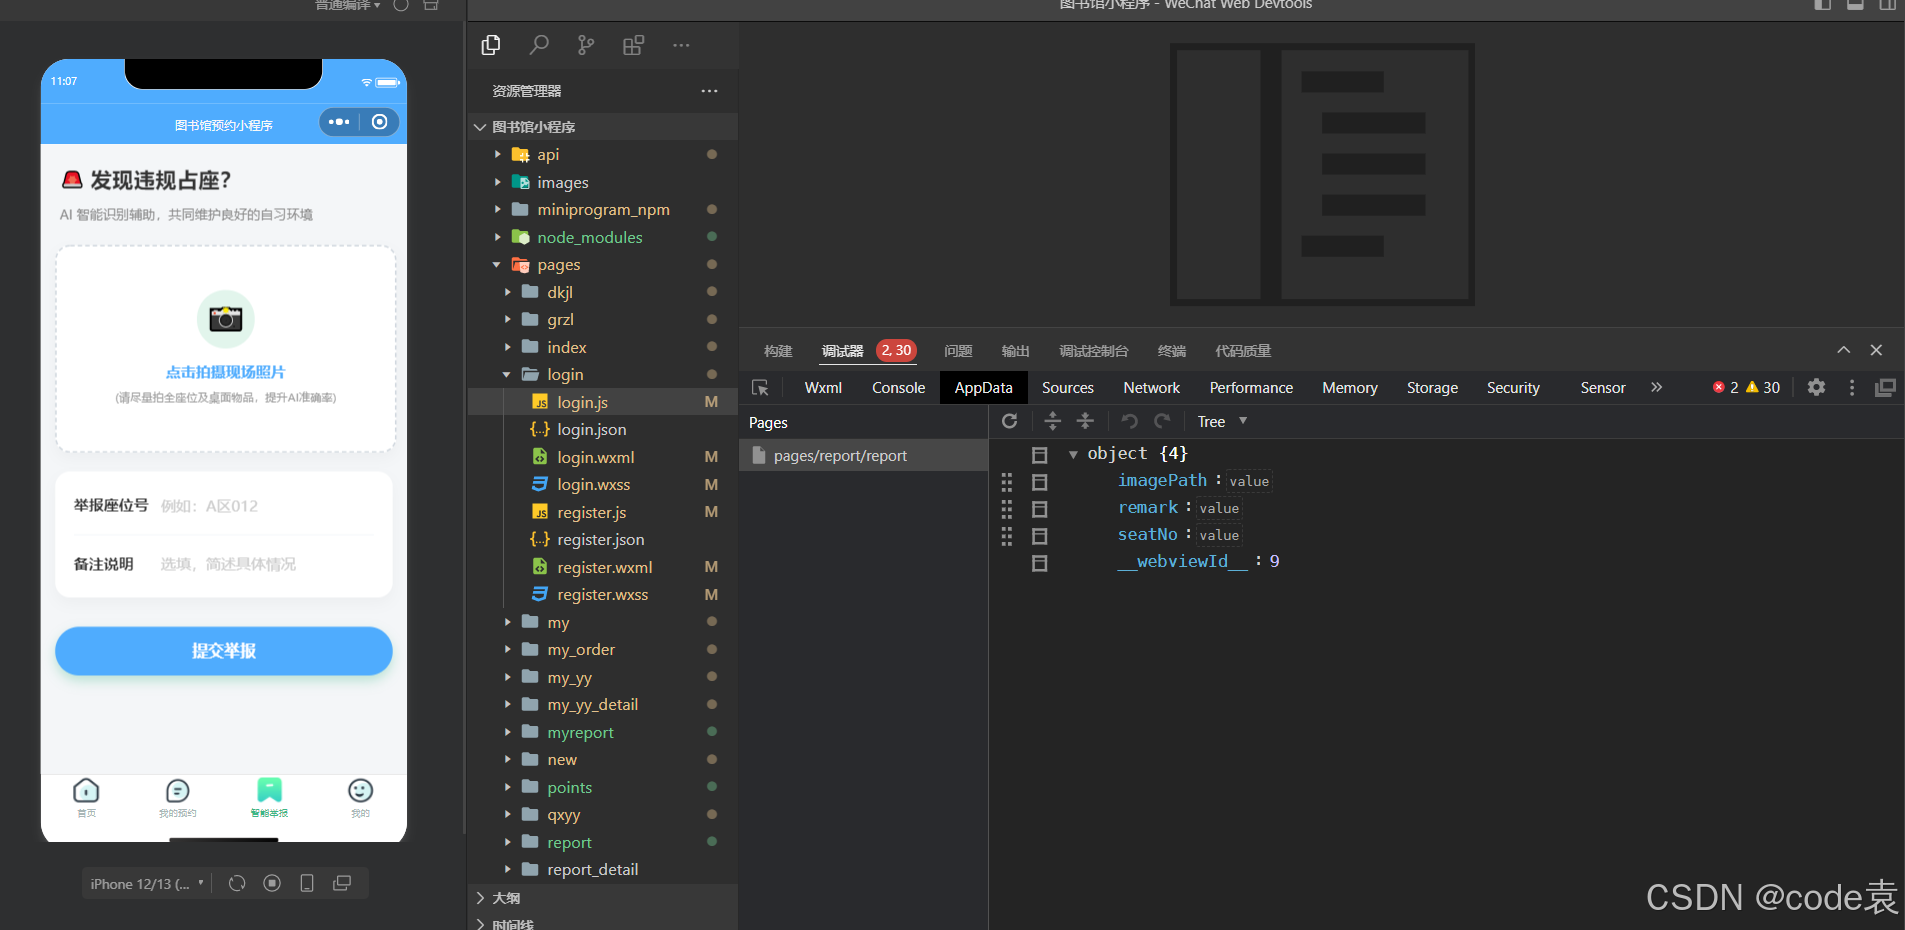Image resolution: width=1905 pixels, height=930 pixels.
Task: Tap the camera icon to take photo
Action: pyautogui.click(x=226, y=319)
